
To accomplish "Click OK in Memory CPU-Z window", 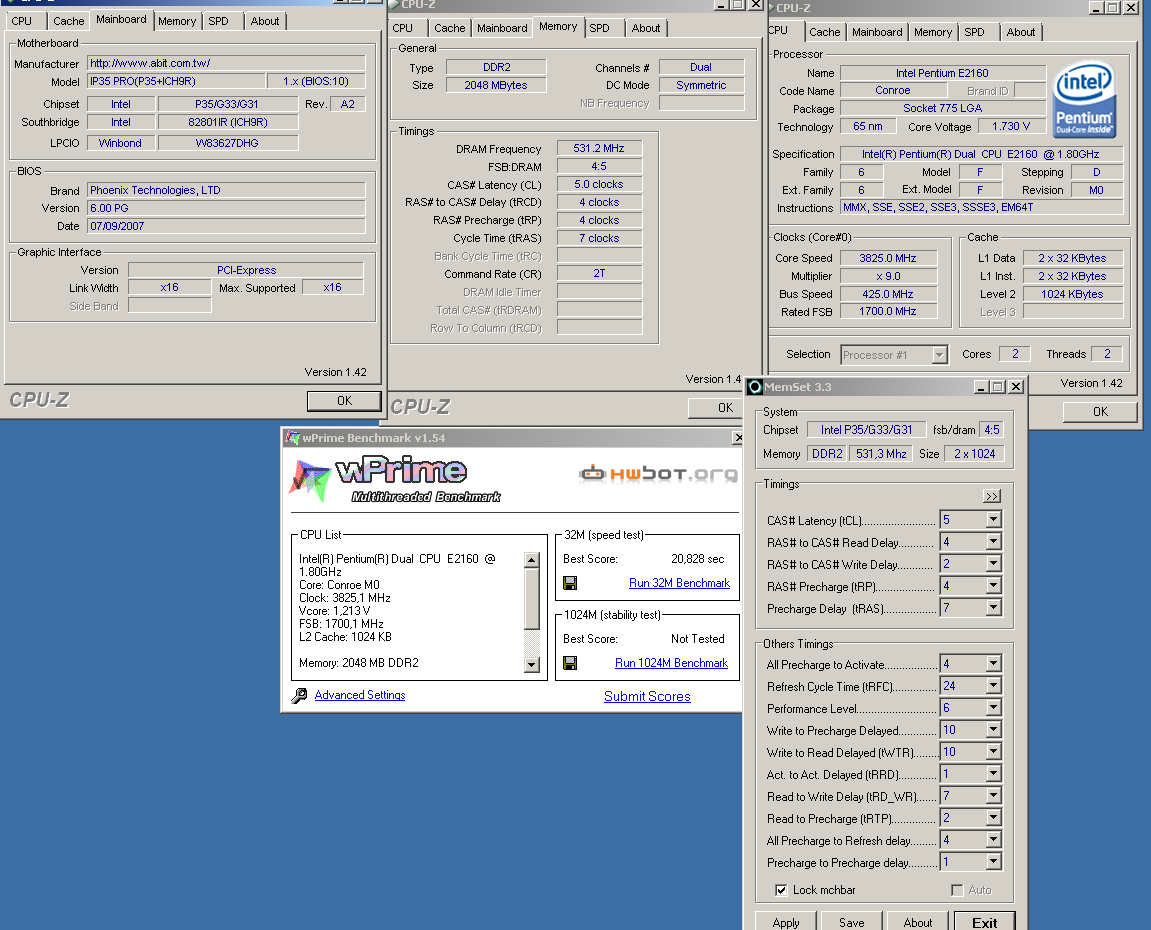I will 716,407.
